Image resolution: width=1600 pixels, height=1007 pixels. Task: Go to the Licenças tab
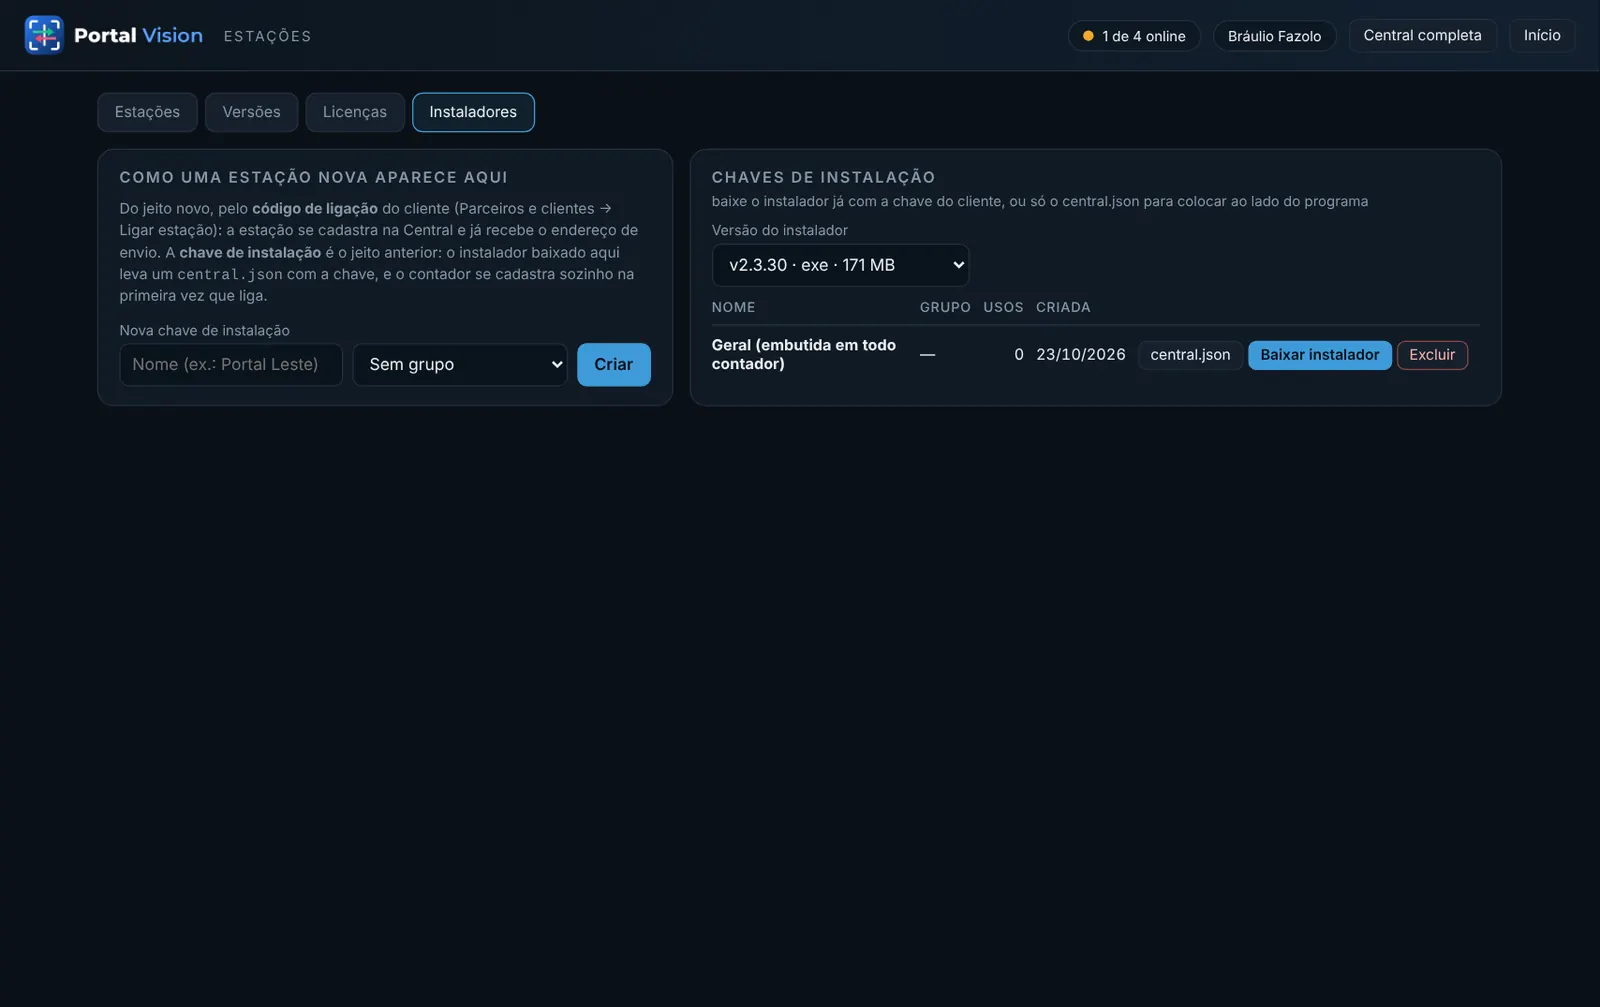(x=355, y=112)
